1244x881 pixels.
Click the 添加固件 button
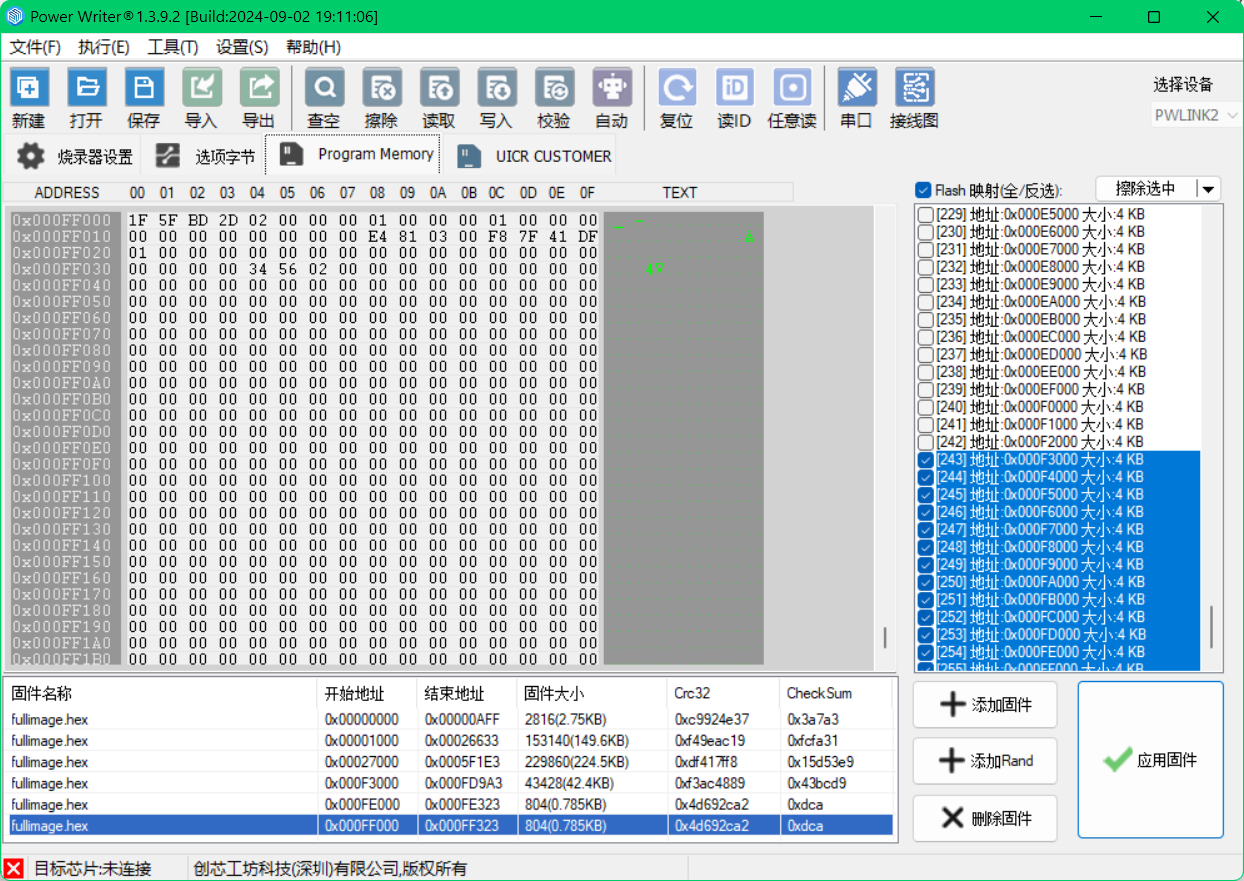coord(985,705)
